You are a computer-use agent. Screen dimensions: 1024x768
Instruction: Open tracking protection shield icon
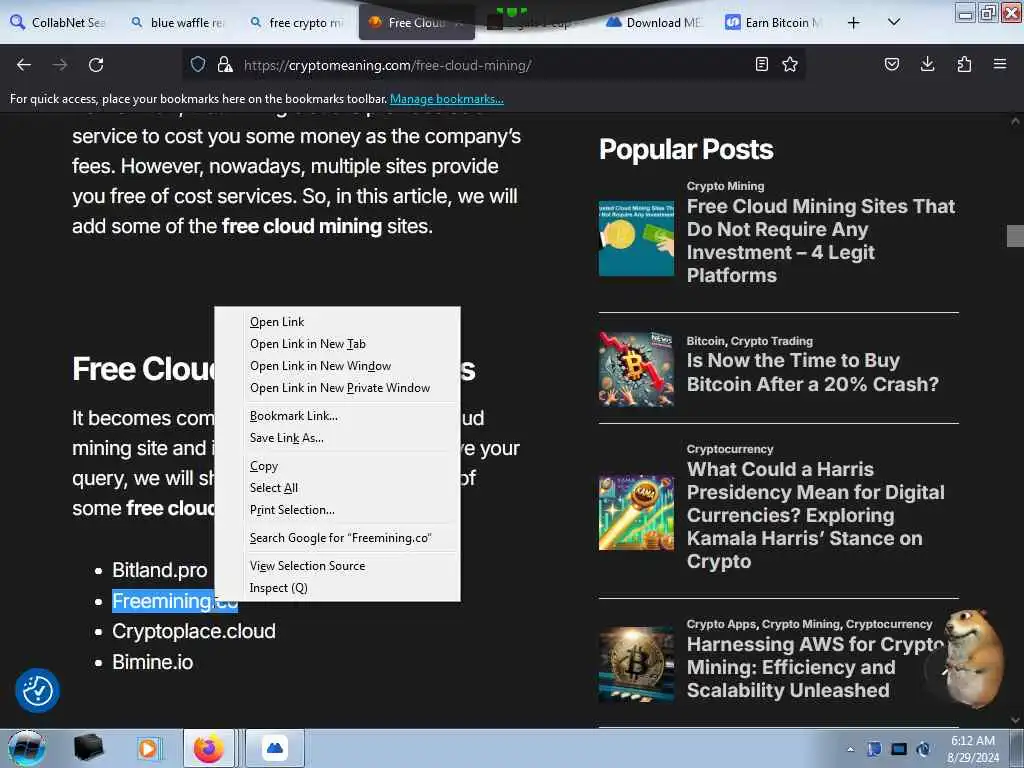coord(198,65)
